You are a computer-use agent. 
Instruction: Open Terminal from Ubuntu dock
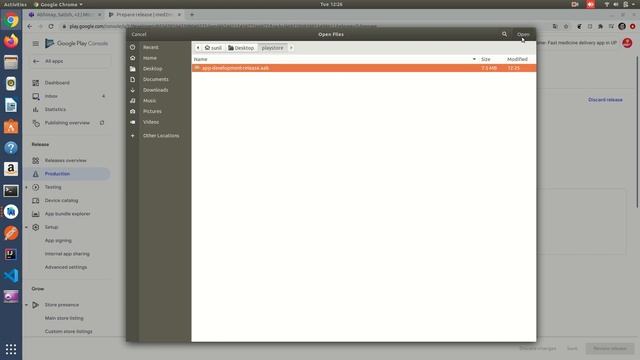11,191
